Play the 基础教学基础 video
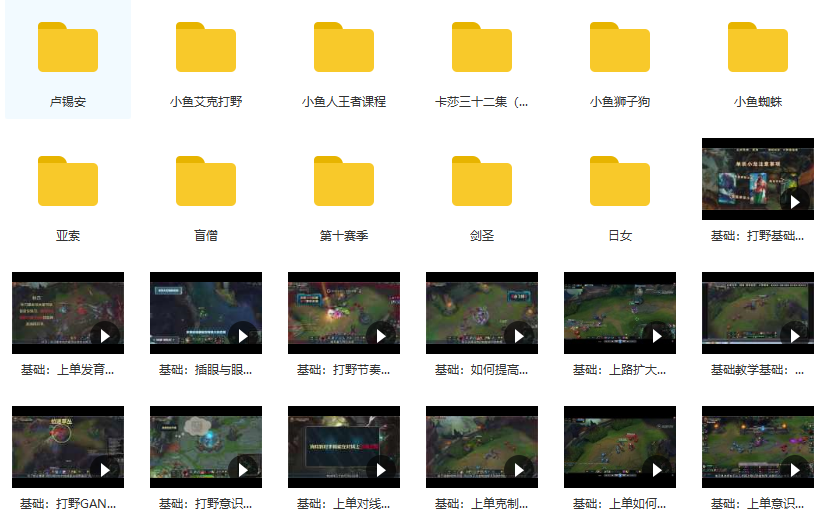This screenshot has width=820, height=517. [x=758, y=313]
